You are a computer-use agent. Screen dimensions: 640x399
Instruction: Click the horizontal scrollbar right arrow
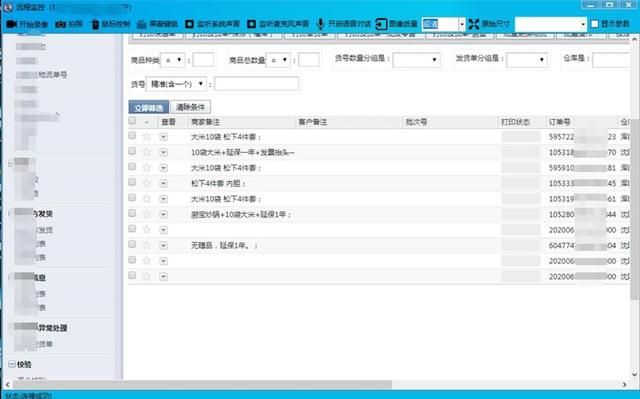coord(624,384)
